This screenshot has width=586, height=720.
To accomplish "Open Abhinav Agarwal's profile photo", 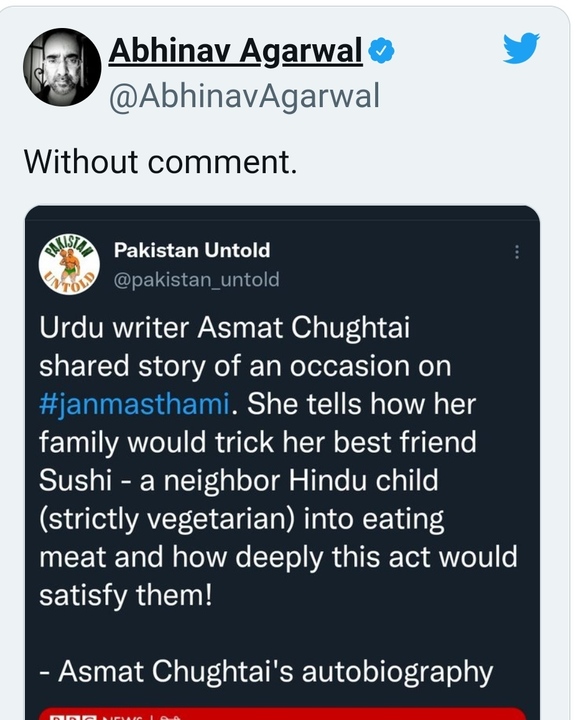I will (x=62, y=67).
